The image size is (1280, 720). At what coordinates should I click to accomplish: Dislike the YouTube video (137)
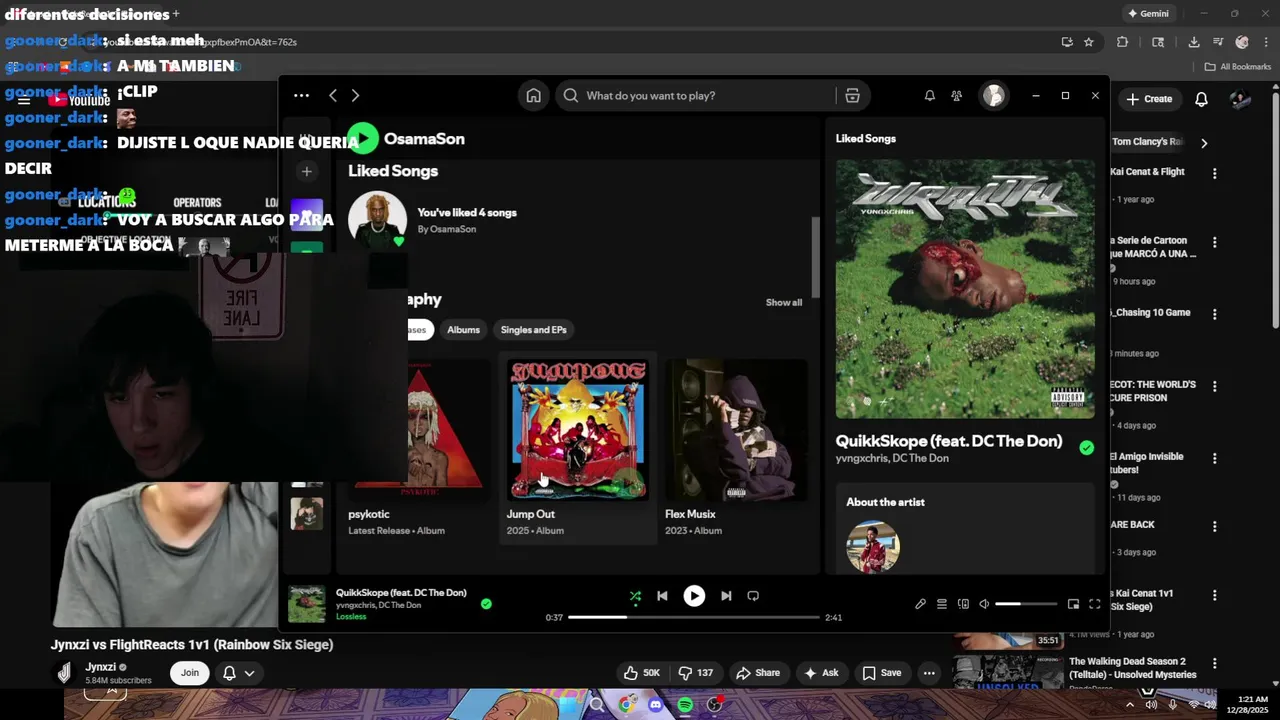coord(696,673)
